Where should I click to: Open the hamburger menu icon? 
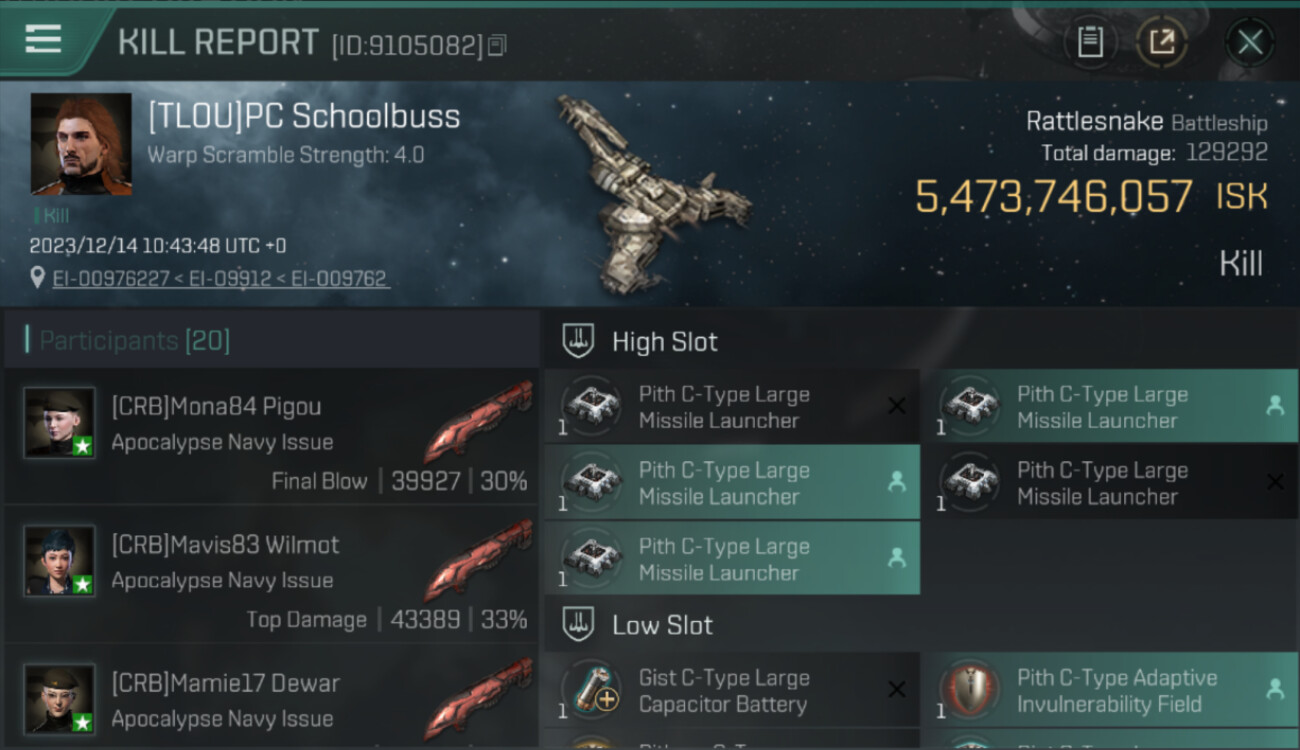pos(43,40)
